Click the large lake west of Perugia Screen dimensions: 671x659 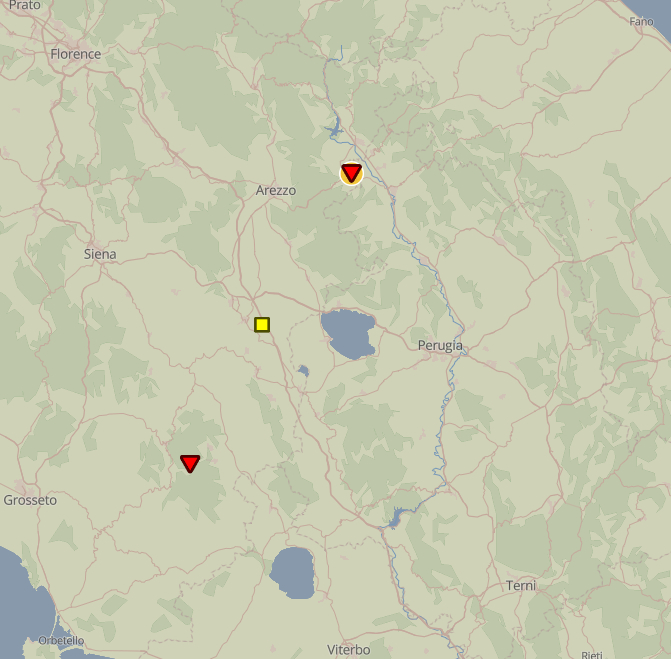348,335
